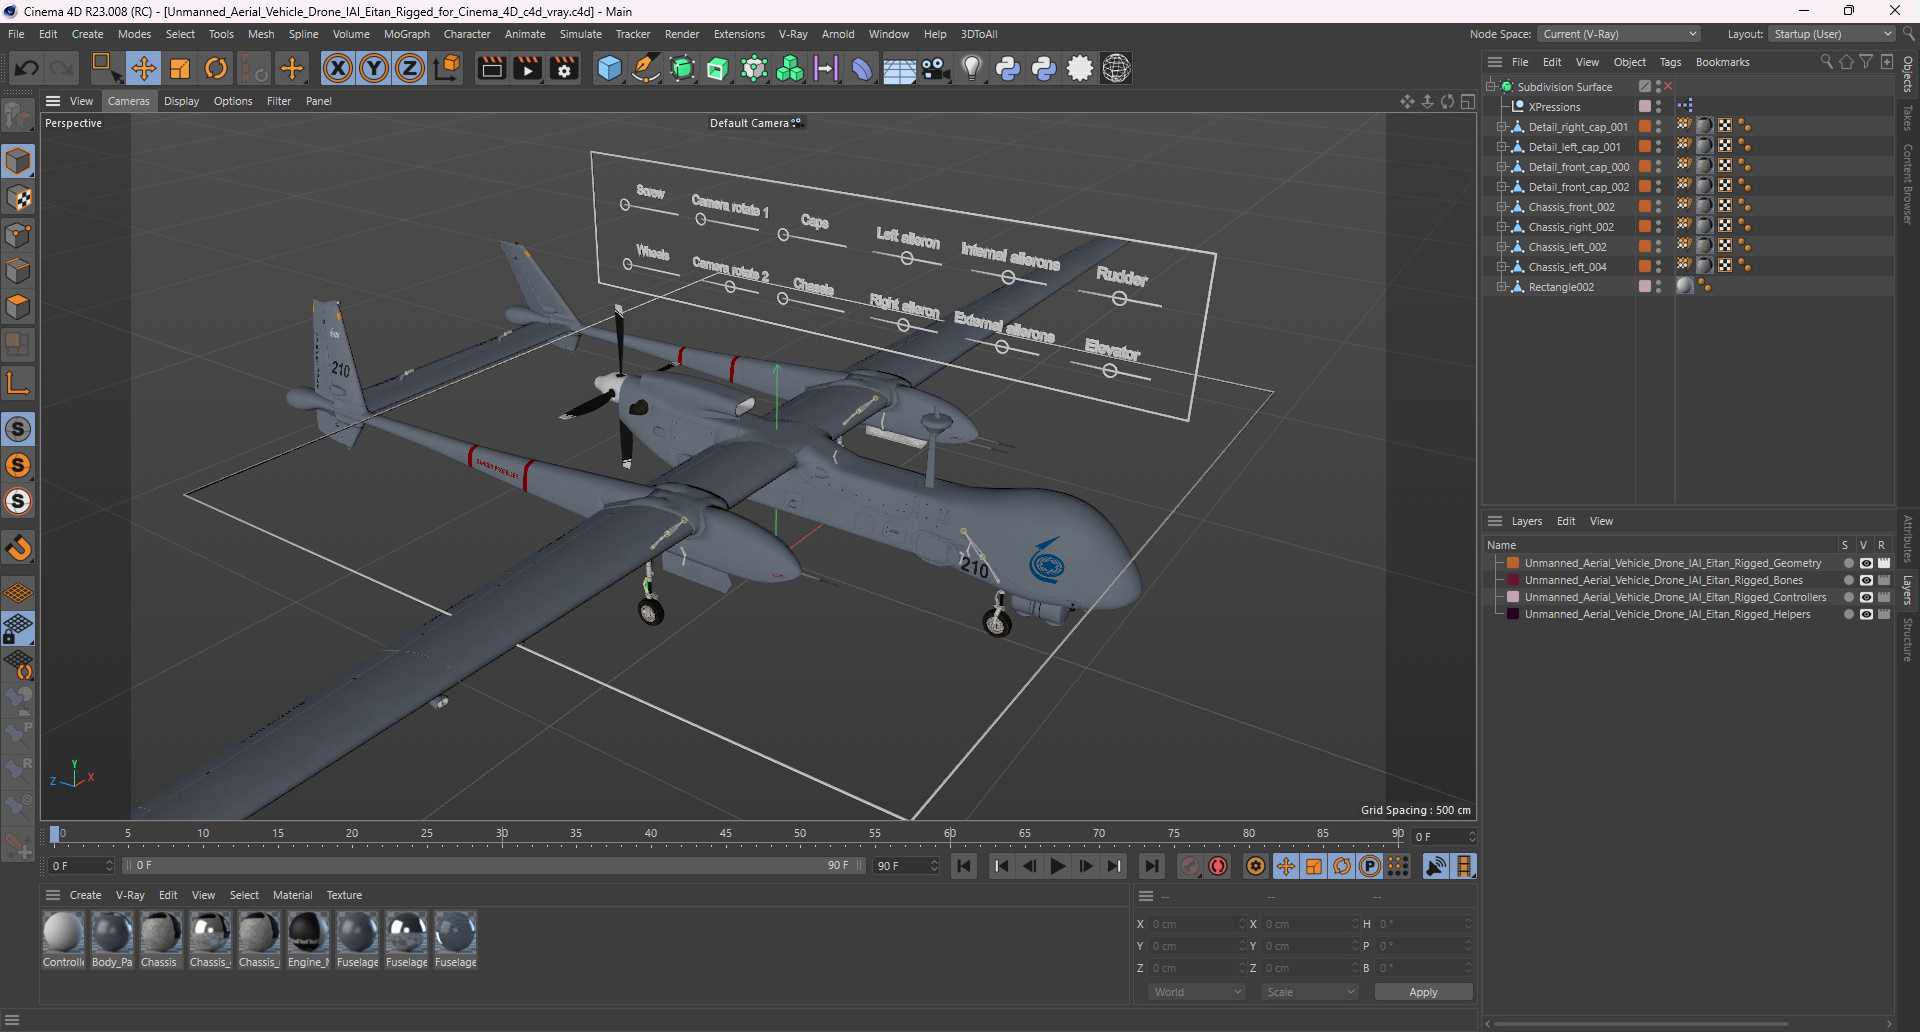Expand Chassis_front_002 tree item
1920x1032 pixels.
(1500, 207)
